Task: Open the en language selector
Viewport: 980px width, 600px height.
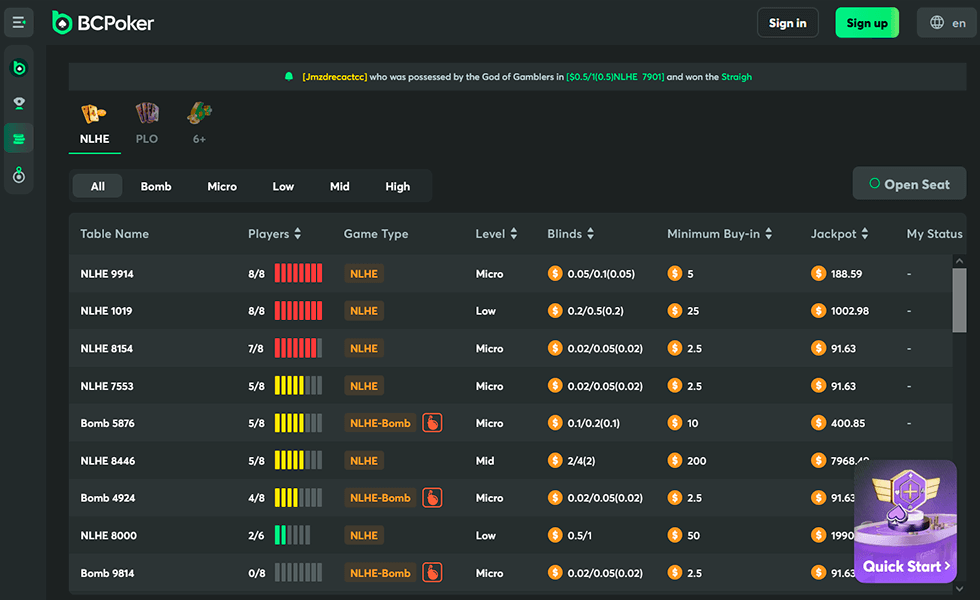Action: tap(947, 22)
